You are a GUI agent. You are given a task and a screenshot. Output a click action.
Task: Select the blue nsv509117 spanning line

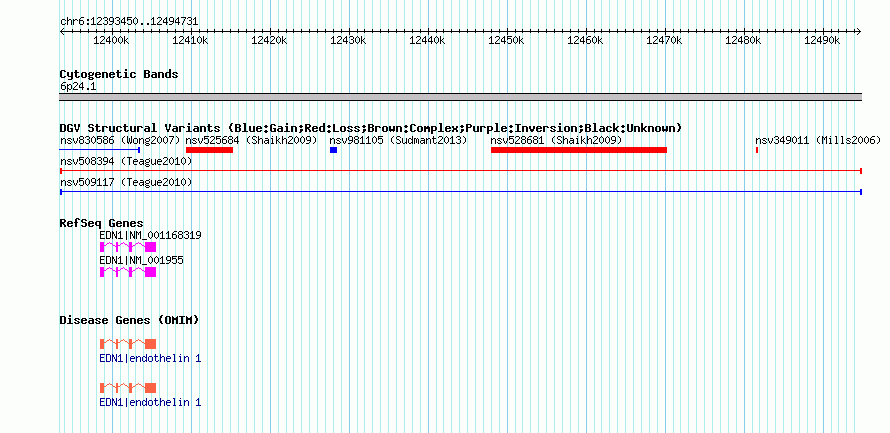(461, 192)
